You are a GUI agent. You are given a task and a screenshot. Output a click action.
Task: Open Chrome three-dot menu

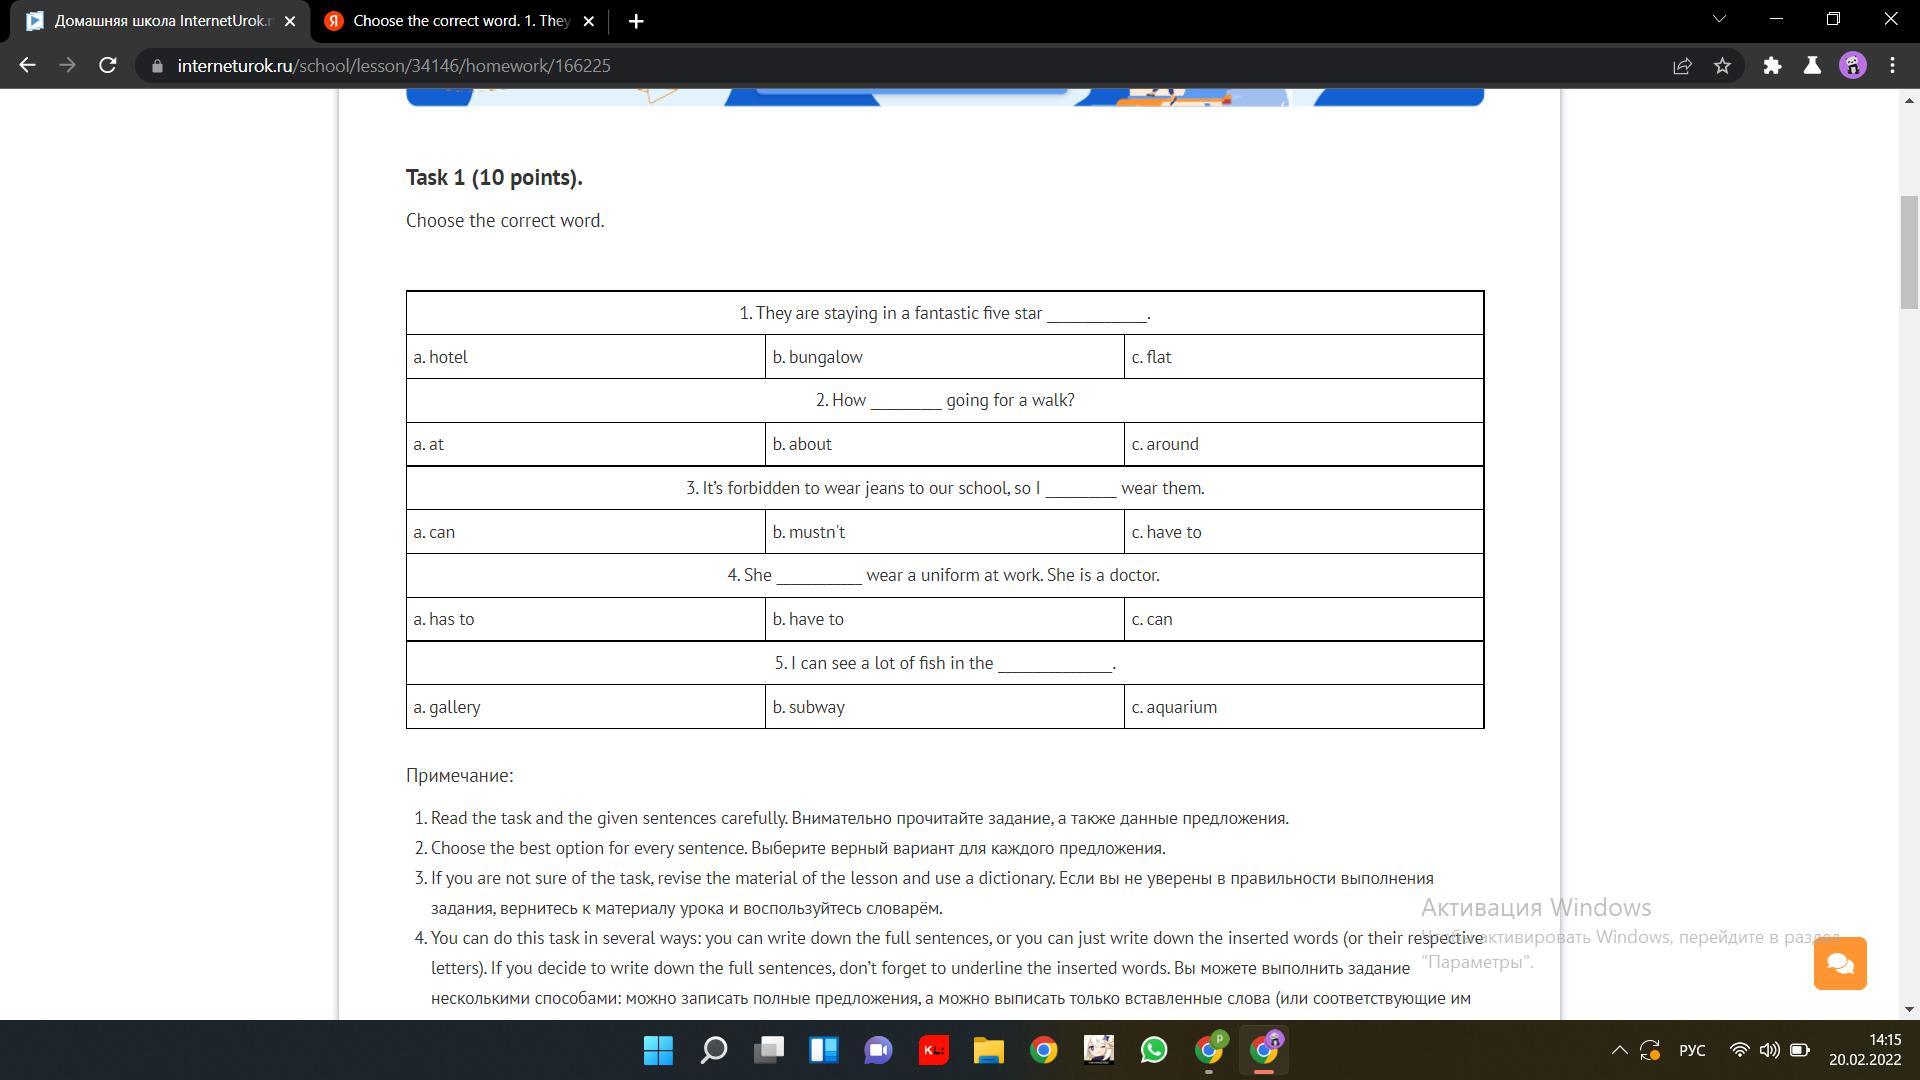[1892, 66]
